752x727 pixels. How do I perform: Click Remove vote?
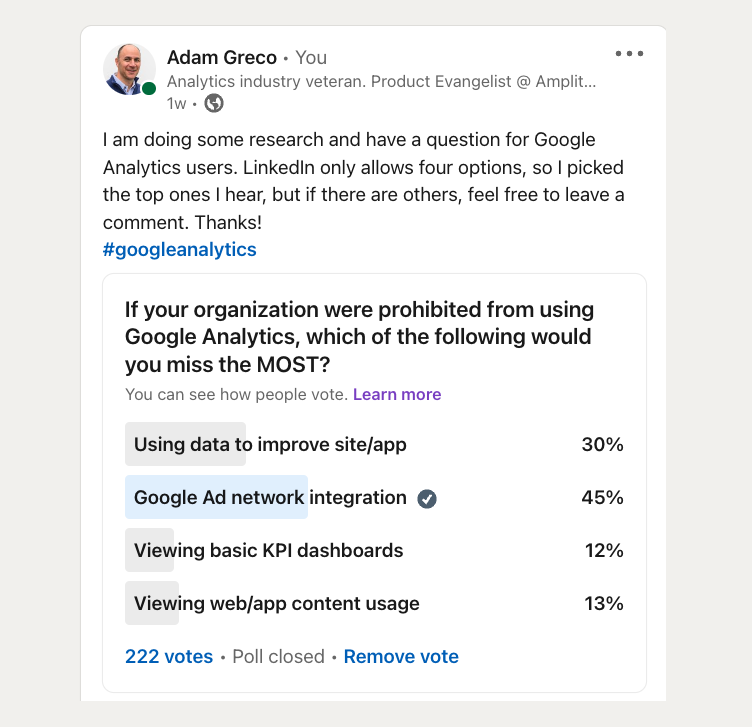401,656
